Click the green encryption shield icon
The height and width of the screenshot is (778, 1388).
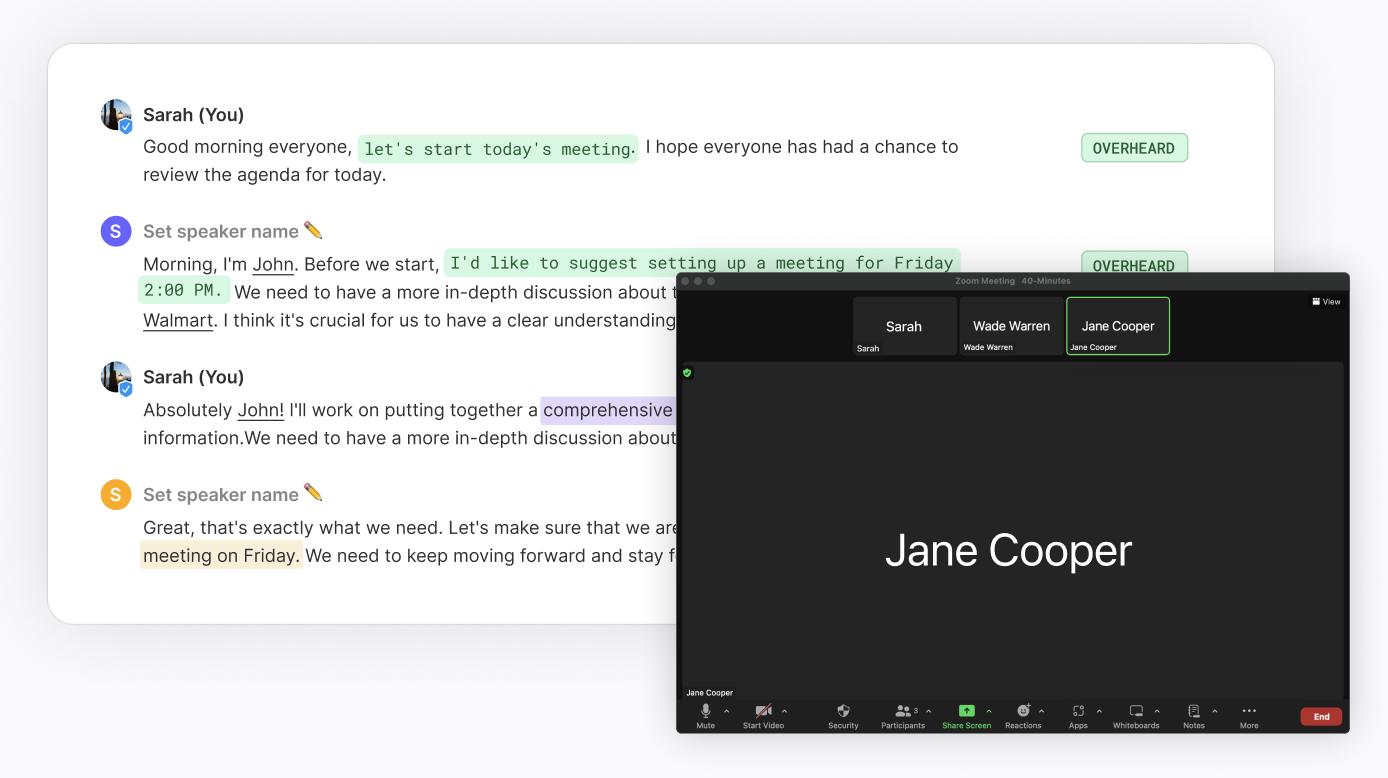[x=687, y=372]
